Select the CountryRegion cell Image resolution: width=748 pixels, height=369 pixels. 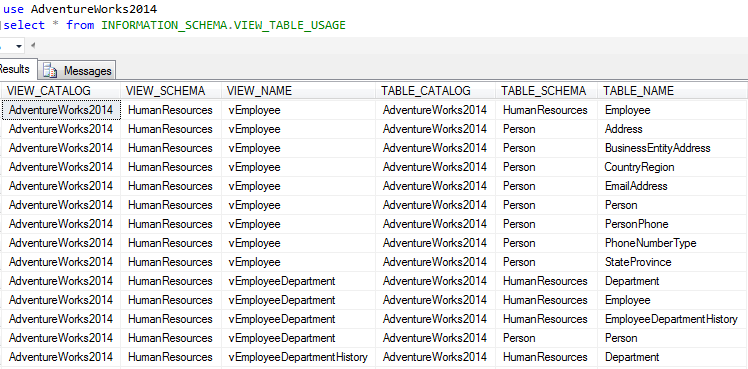(x=673, y=167)
